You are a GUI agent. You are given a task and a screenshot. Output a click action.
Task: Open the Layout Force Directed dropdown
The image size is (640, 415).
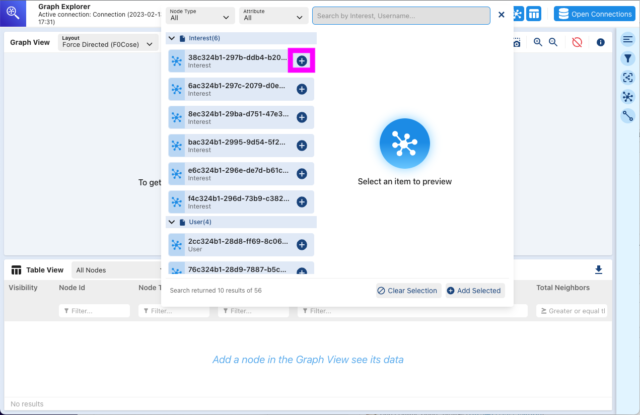[x=108, y=43]
